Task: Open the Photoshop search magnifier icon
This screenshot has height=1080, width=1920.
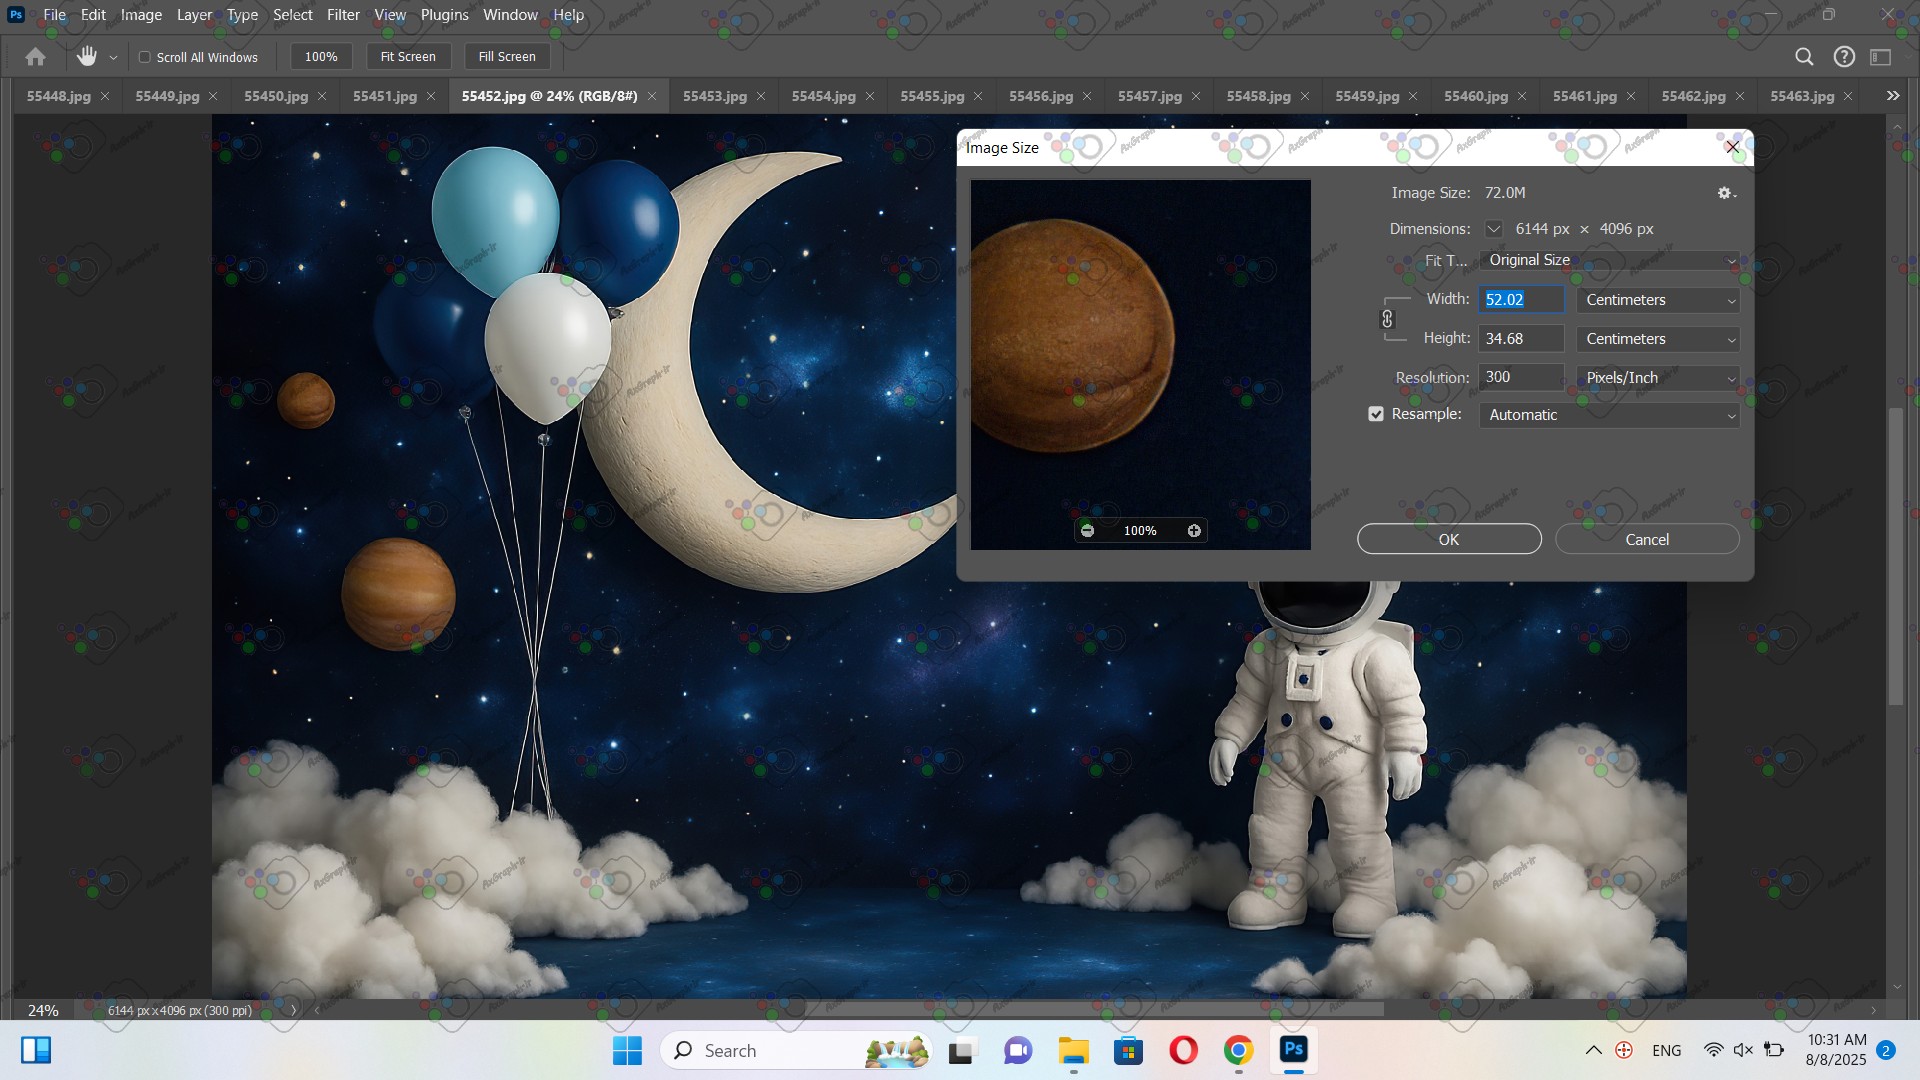Action: pos(1804,57)
